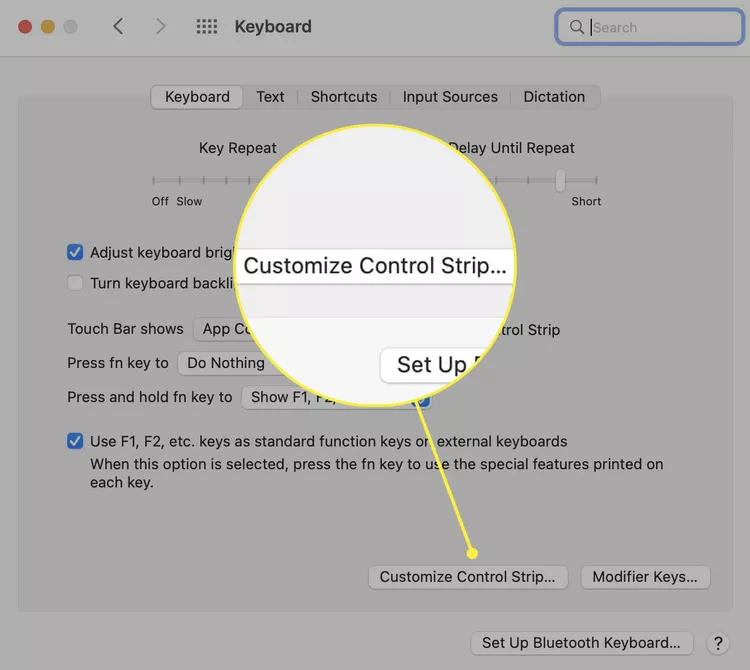Open the Press fn key to dropdown

tap(225, 363)
